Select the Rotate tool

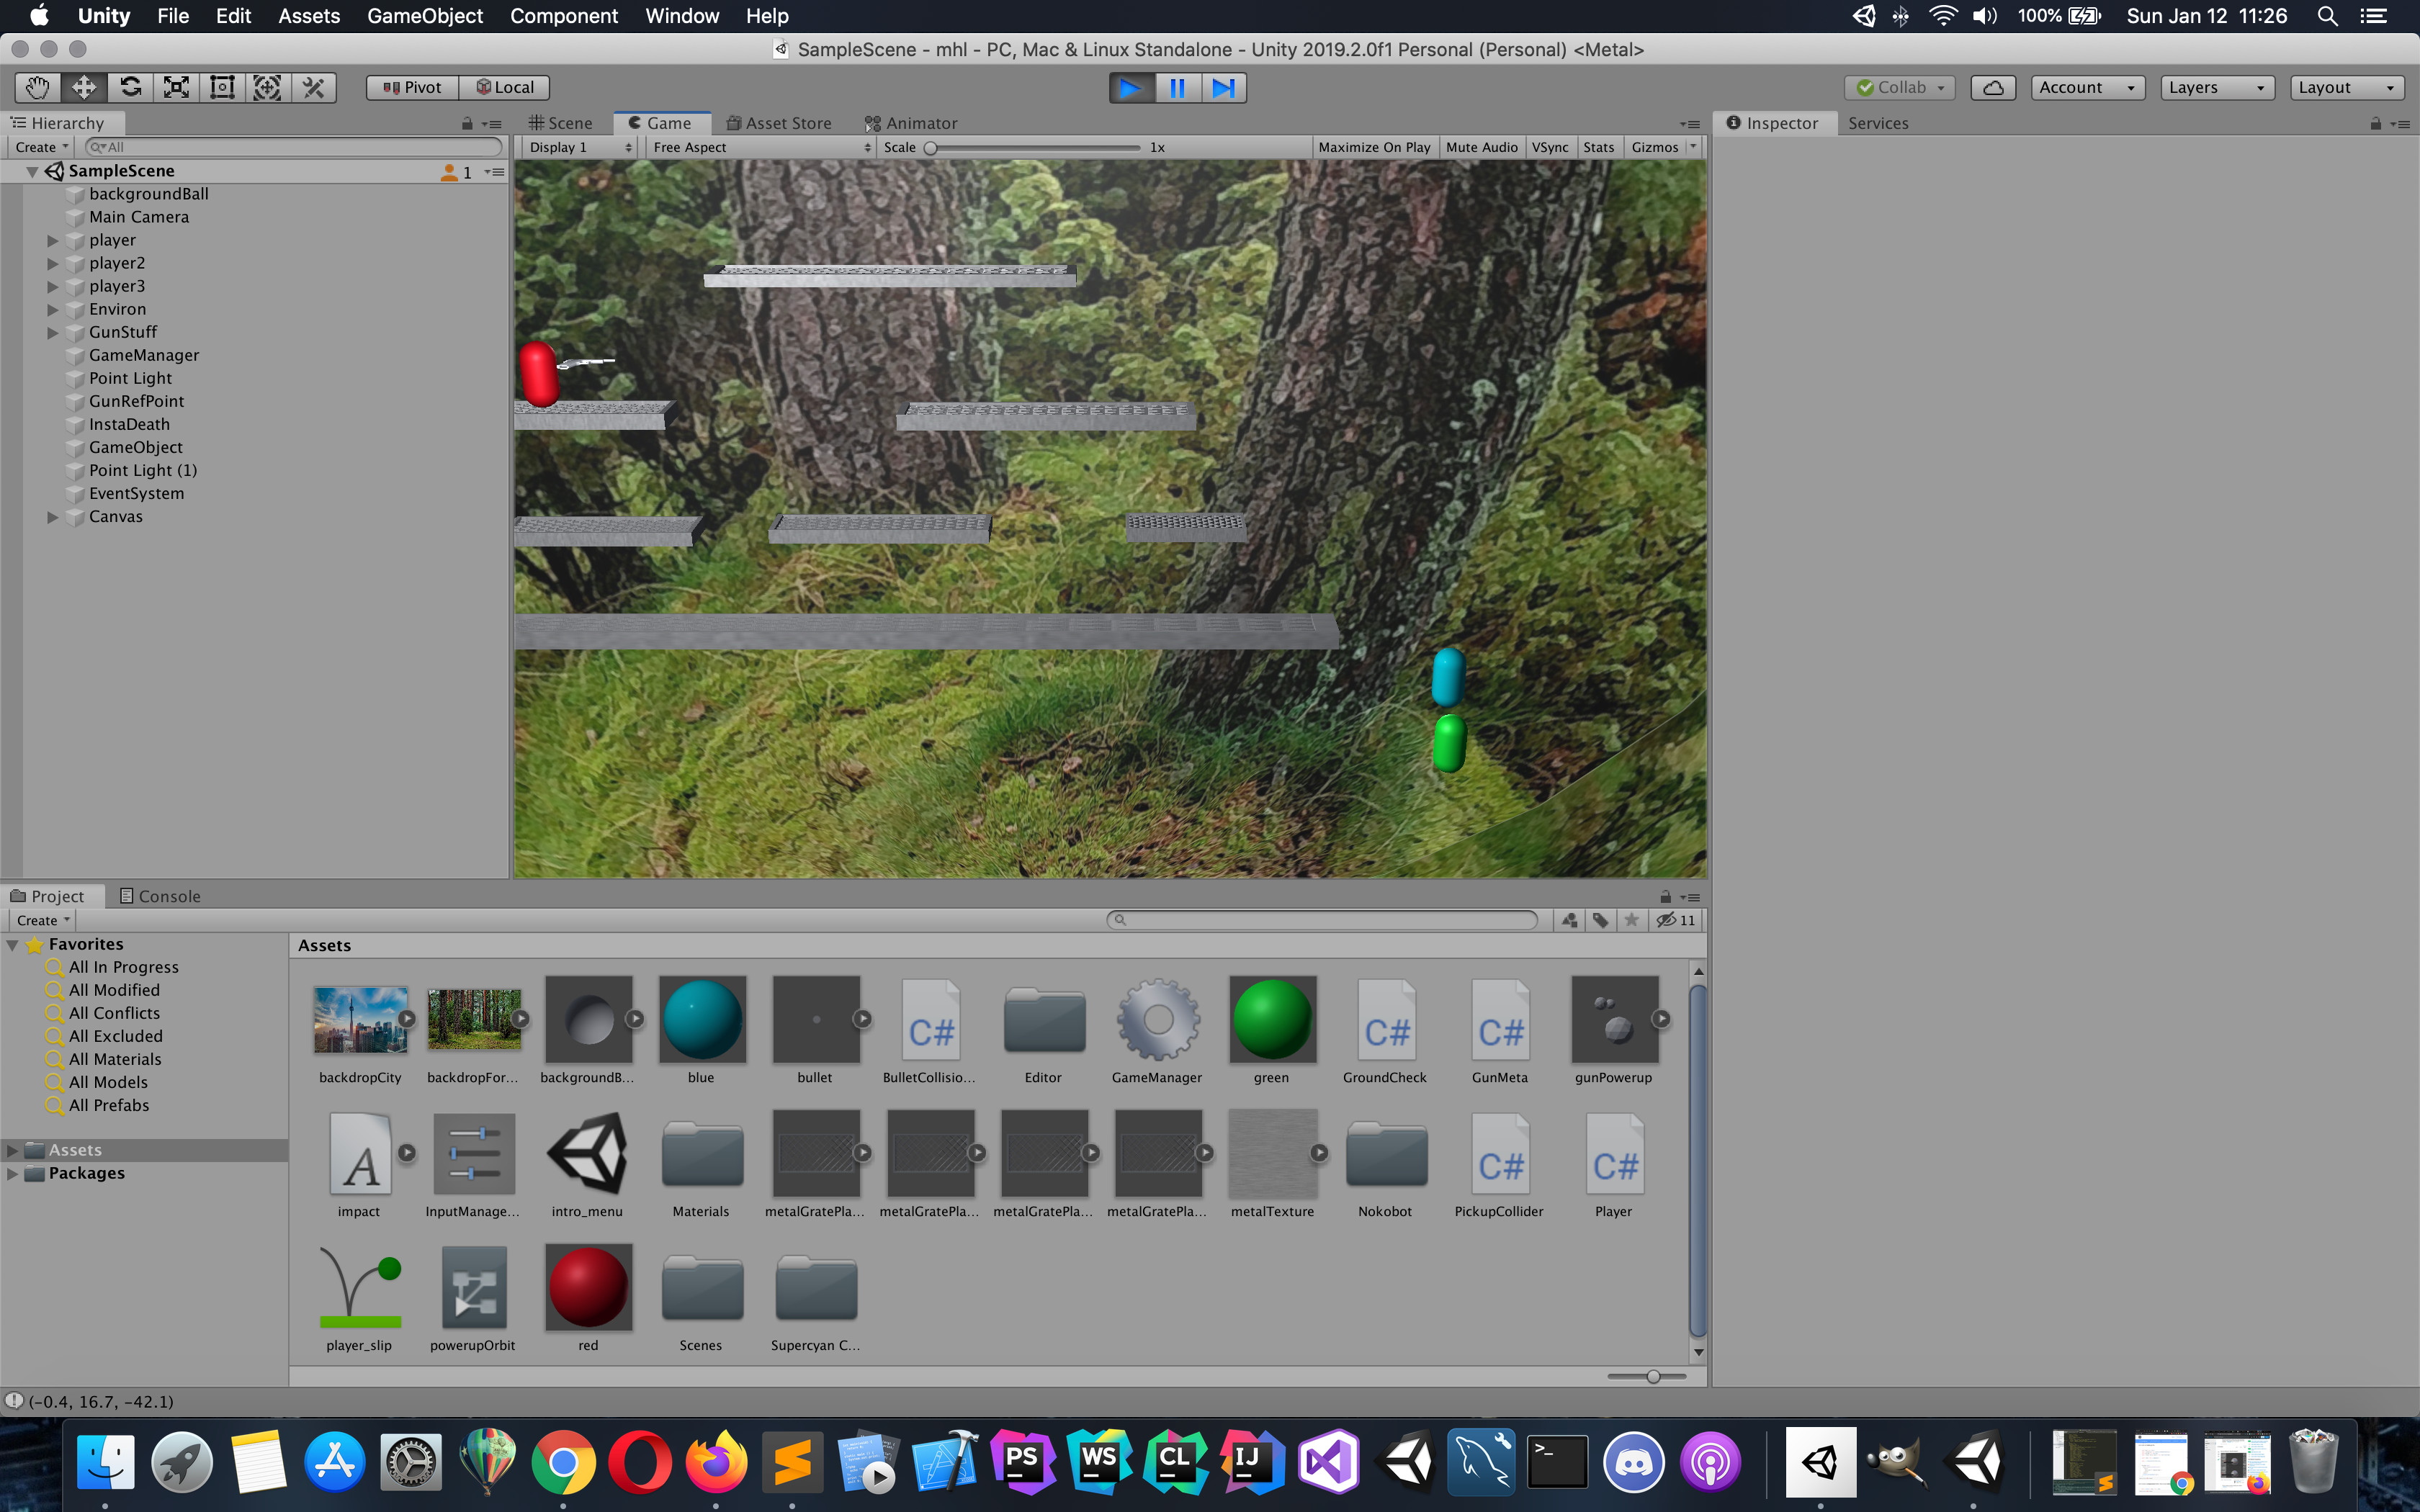coord(130,87)
